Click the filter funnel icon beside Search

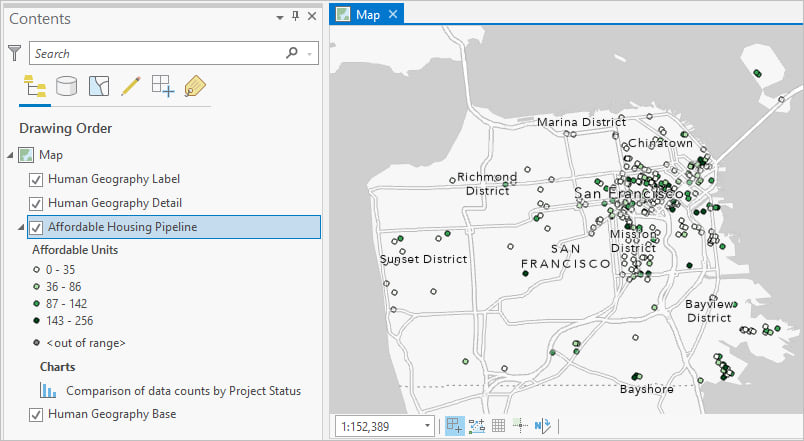[14, 53]
